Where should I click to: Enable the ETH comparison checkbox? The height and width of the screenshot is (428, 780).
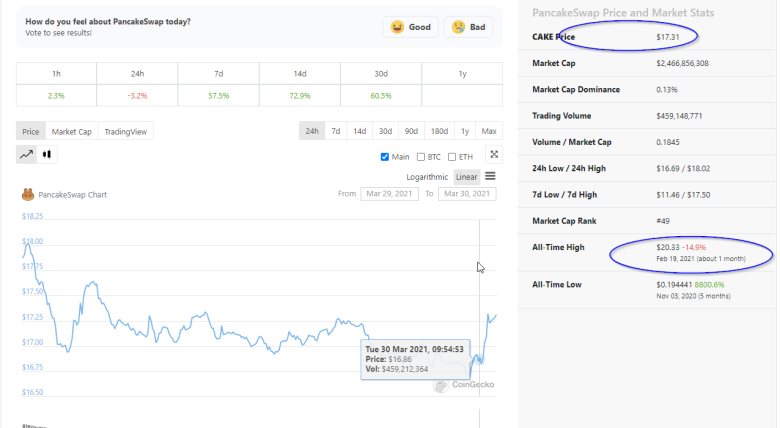(x=453, y=157)
